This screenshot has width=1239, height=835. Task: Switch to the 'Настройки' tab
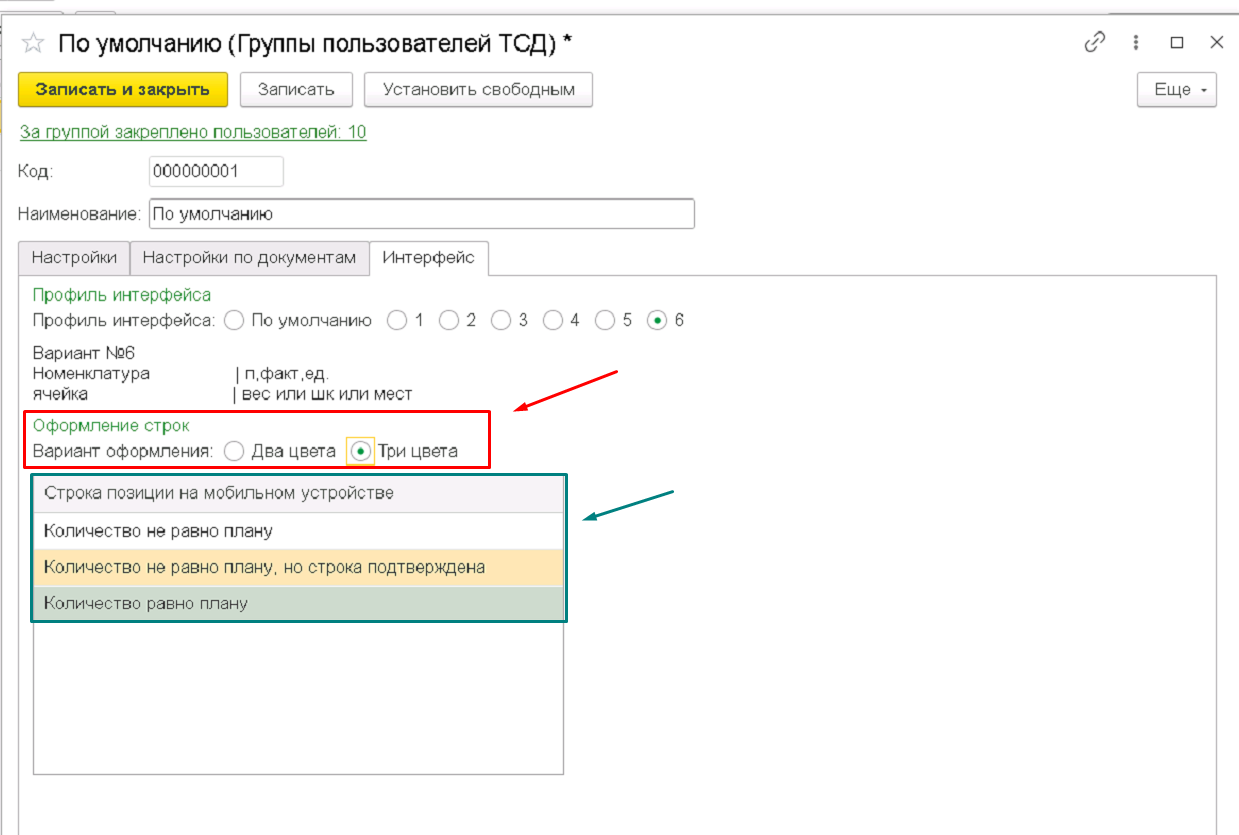(74, 258)
